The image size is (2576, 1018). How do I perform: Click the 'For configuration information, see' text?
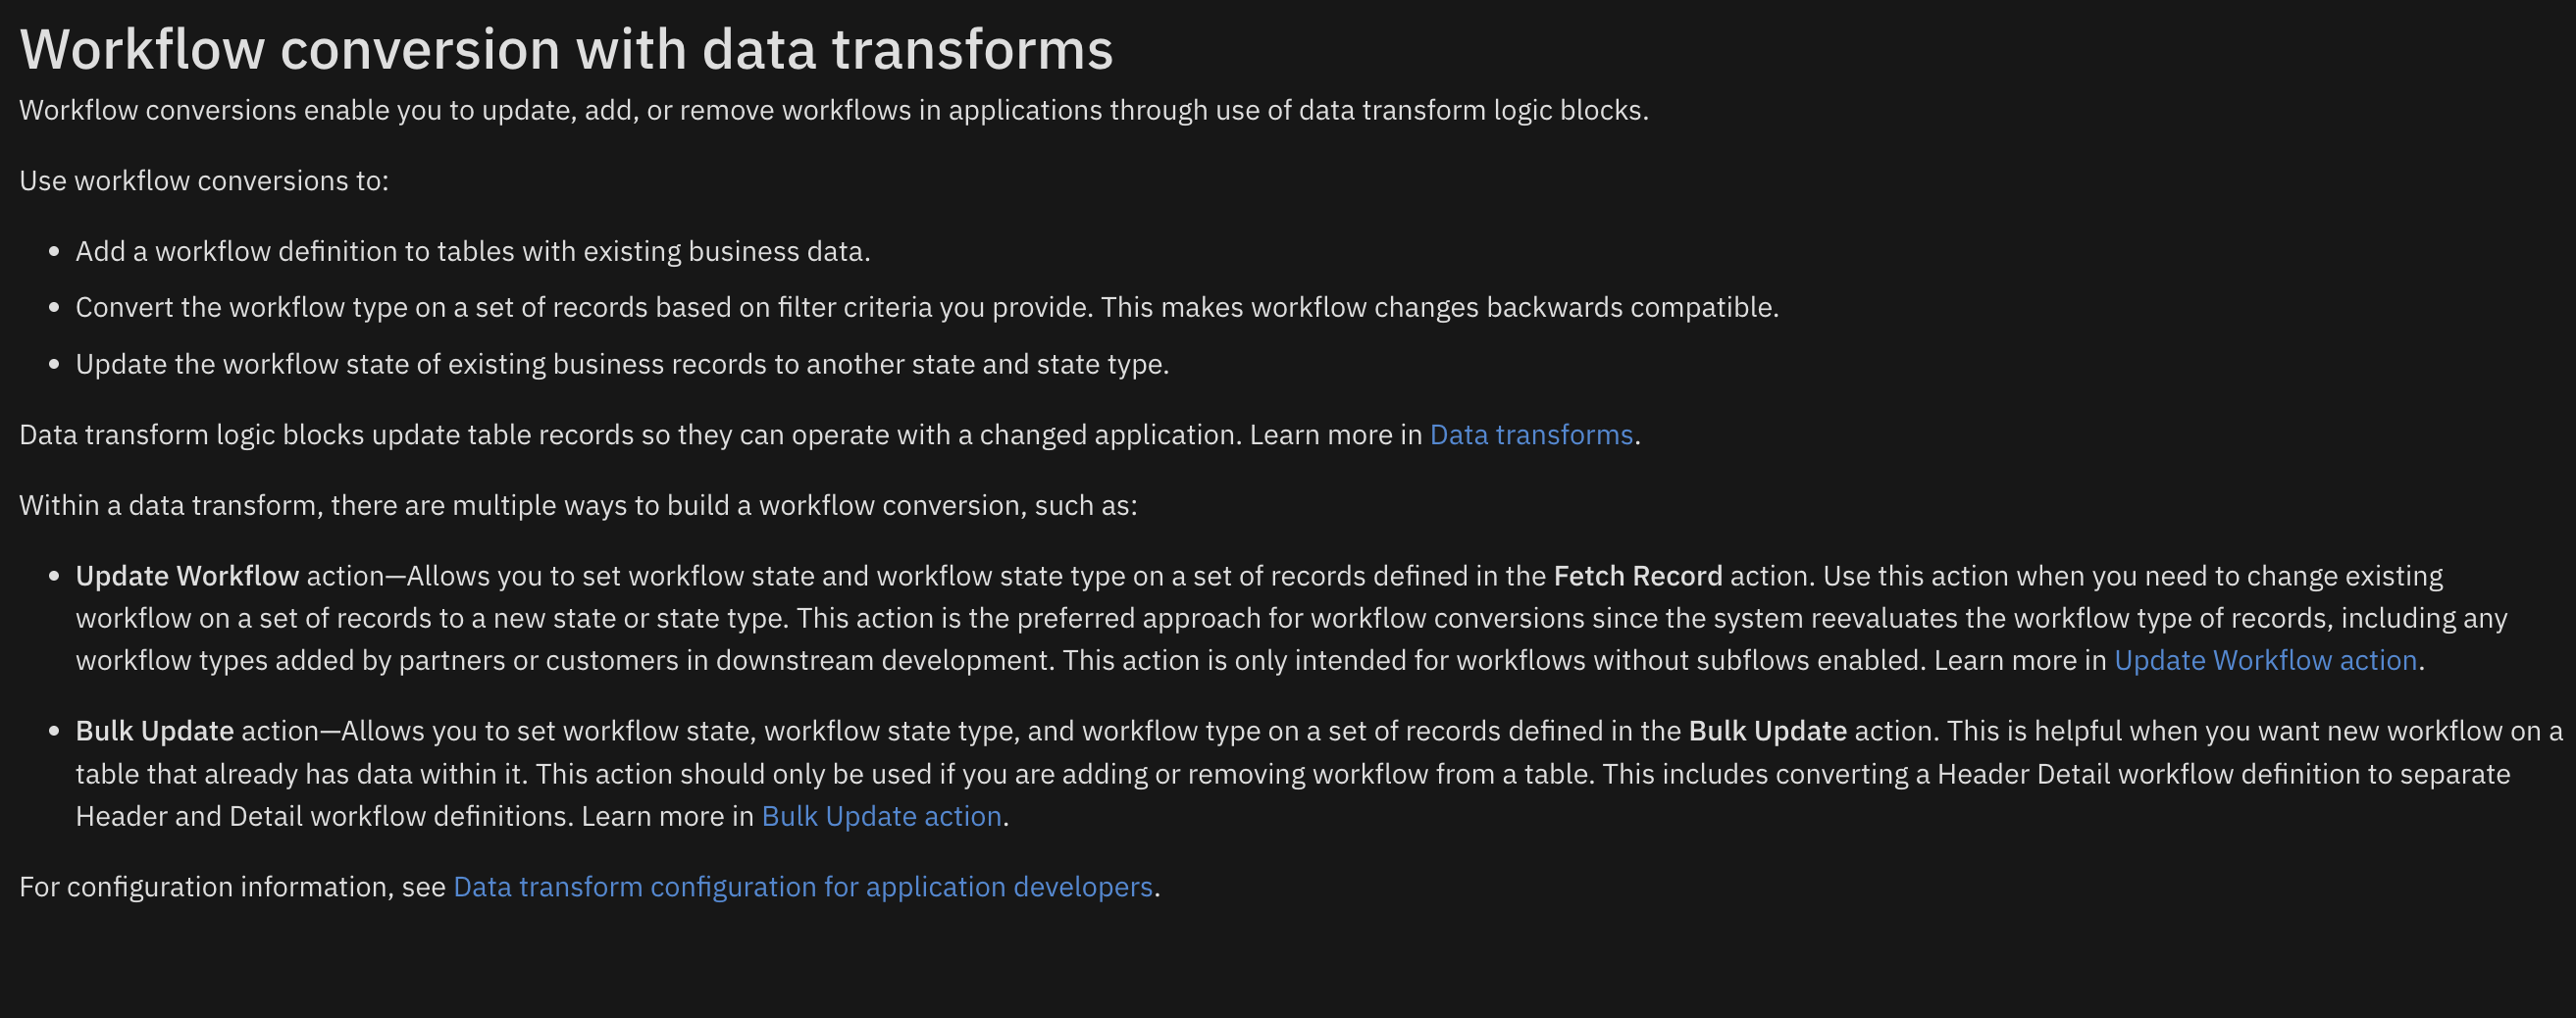click(x=232, y=887)
